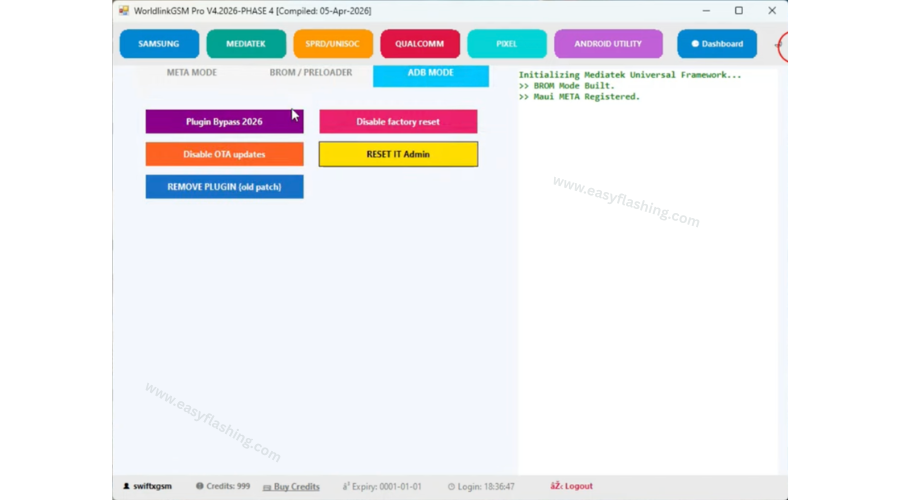Open the ANDROID UTILITY module

[x=608, y=44]
